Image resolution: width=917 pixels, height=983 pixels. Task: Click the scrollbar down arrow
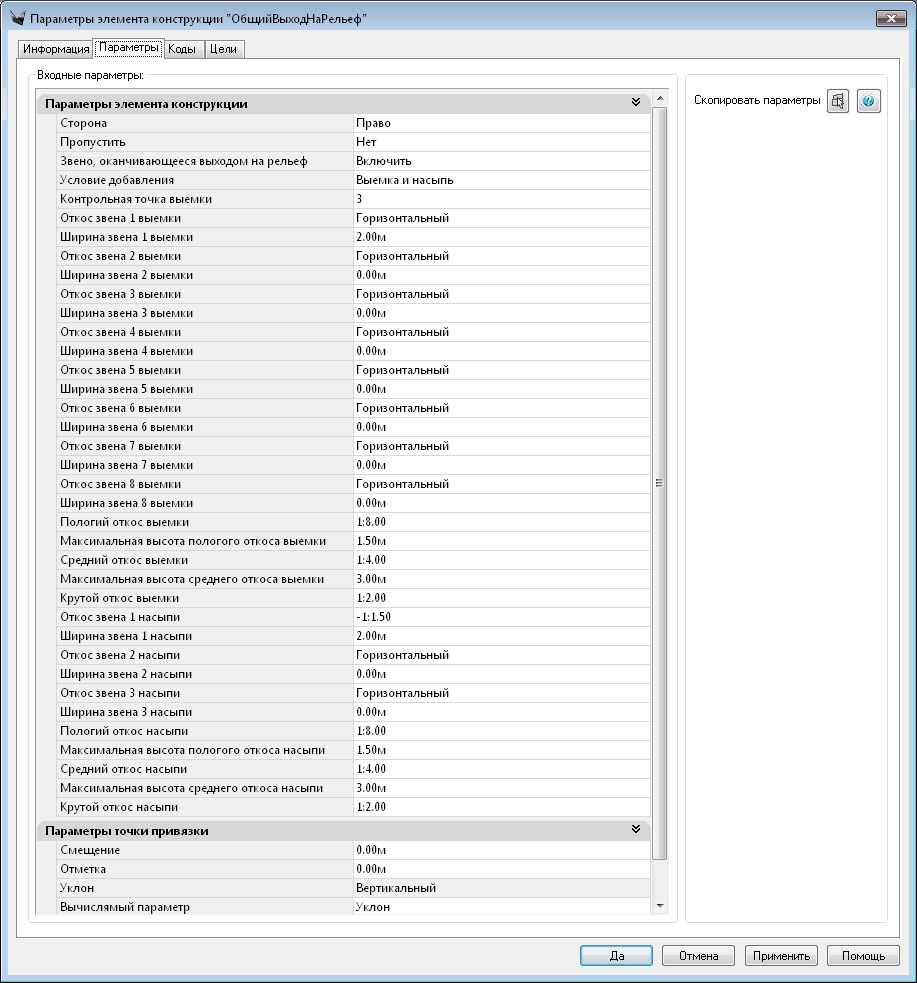[x=659, y=905]
